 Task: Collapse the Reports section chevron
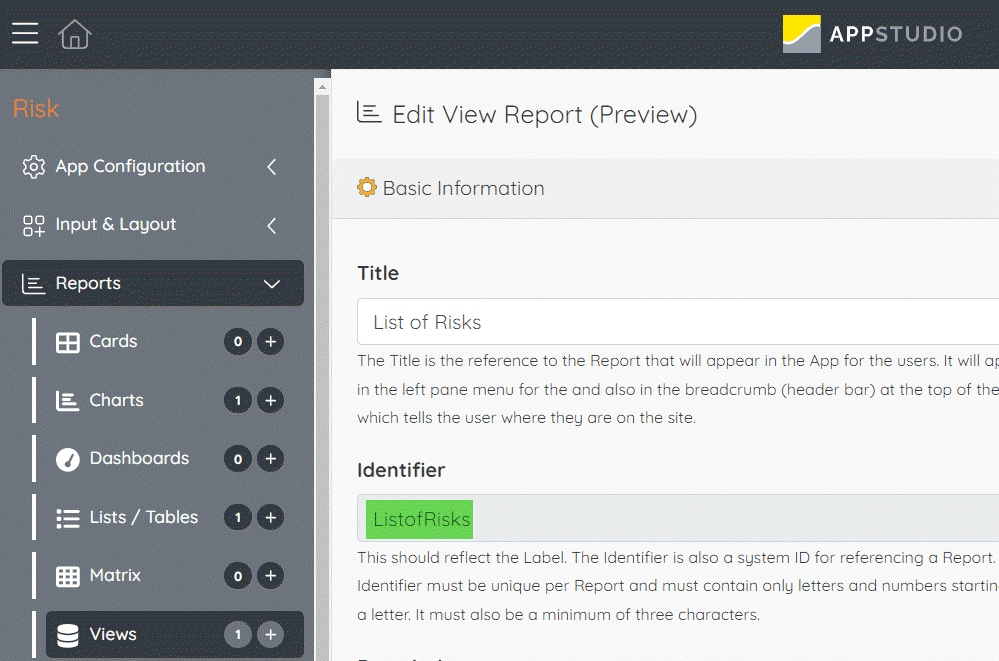point(272,284)
